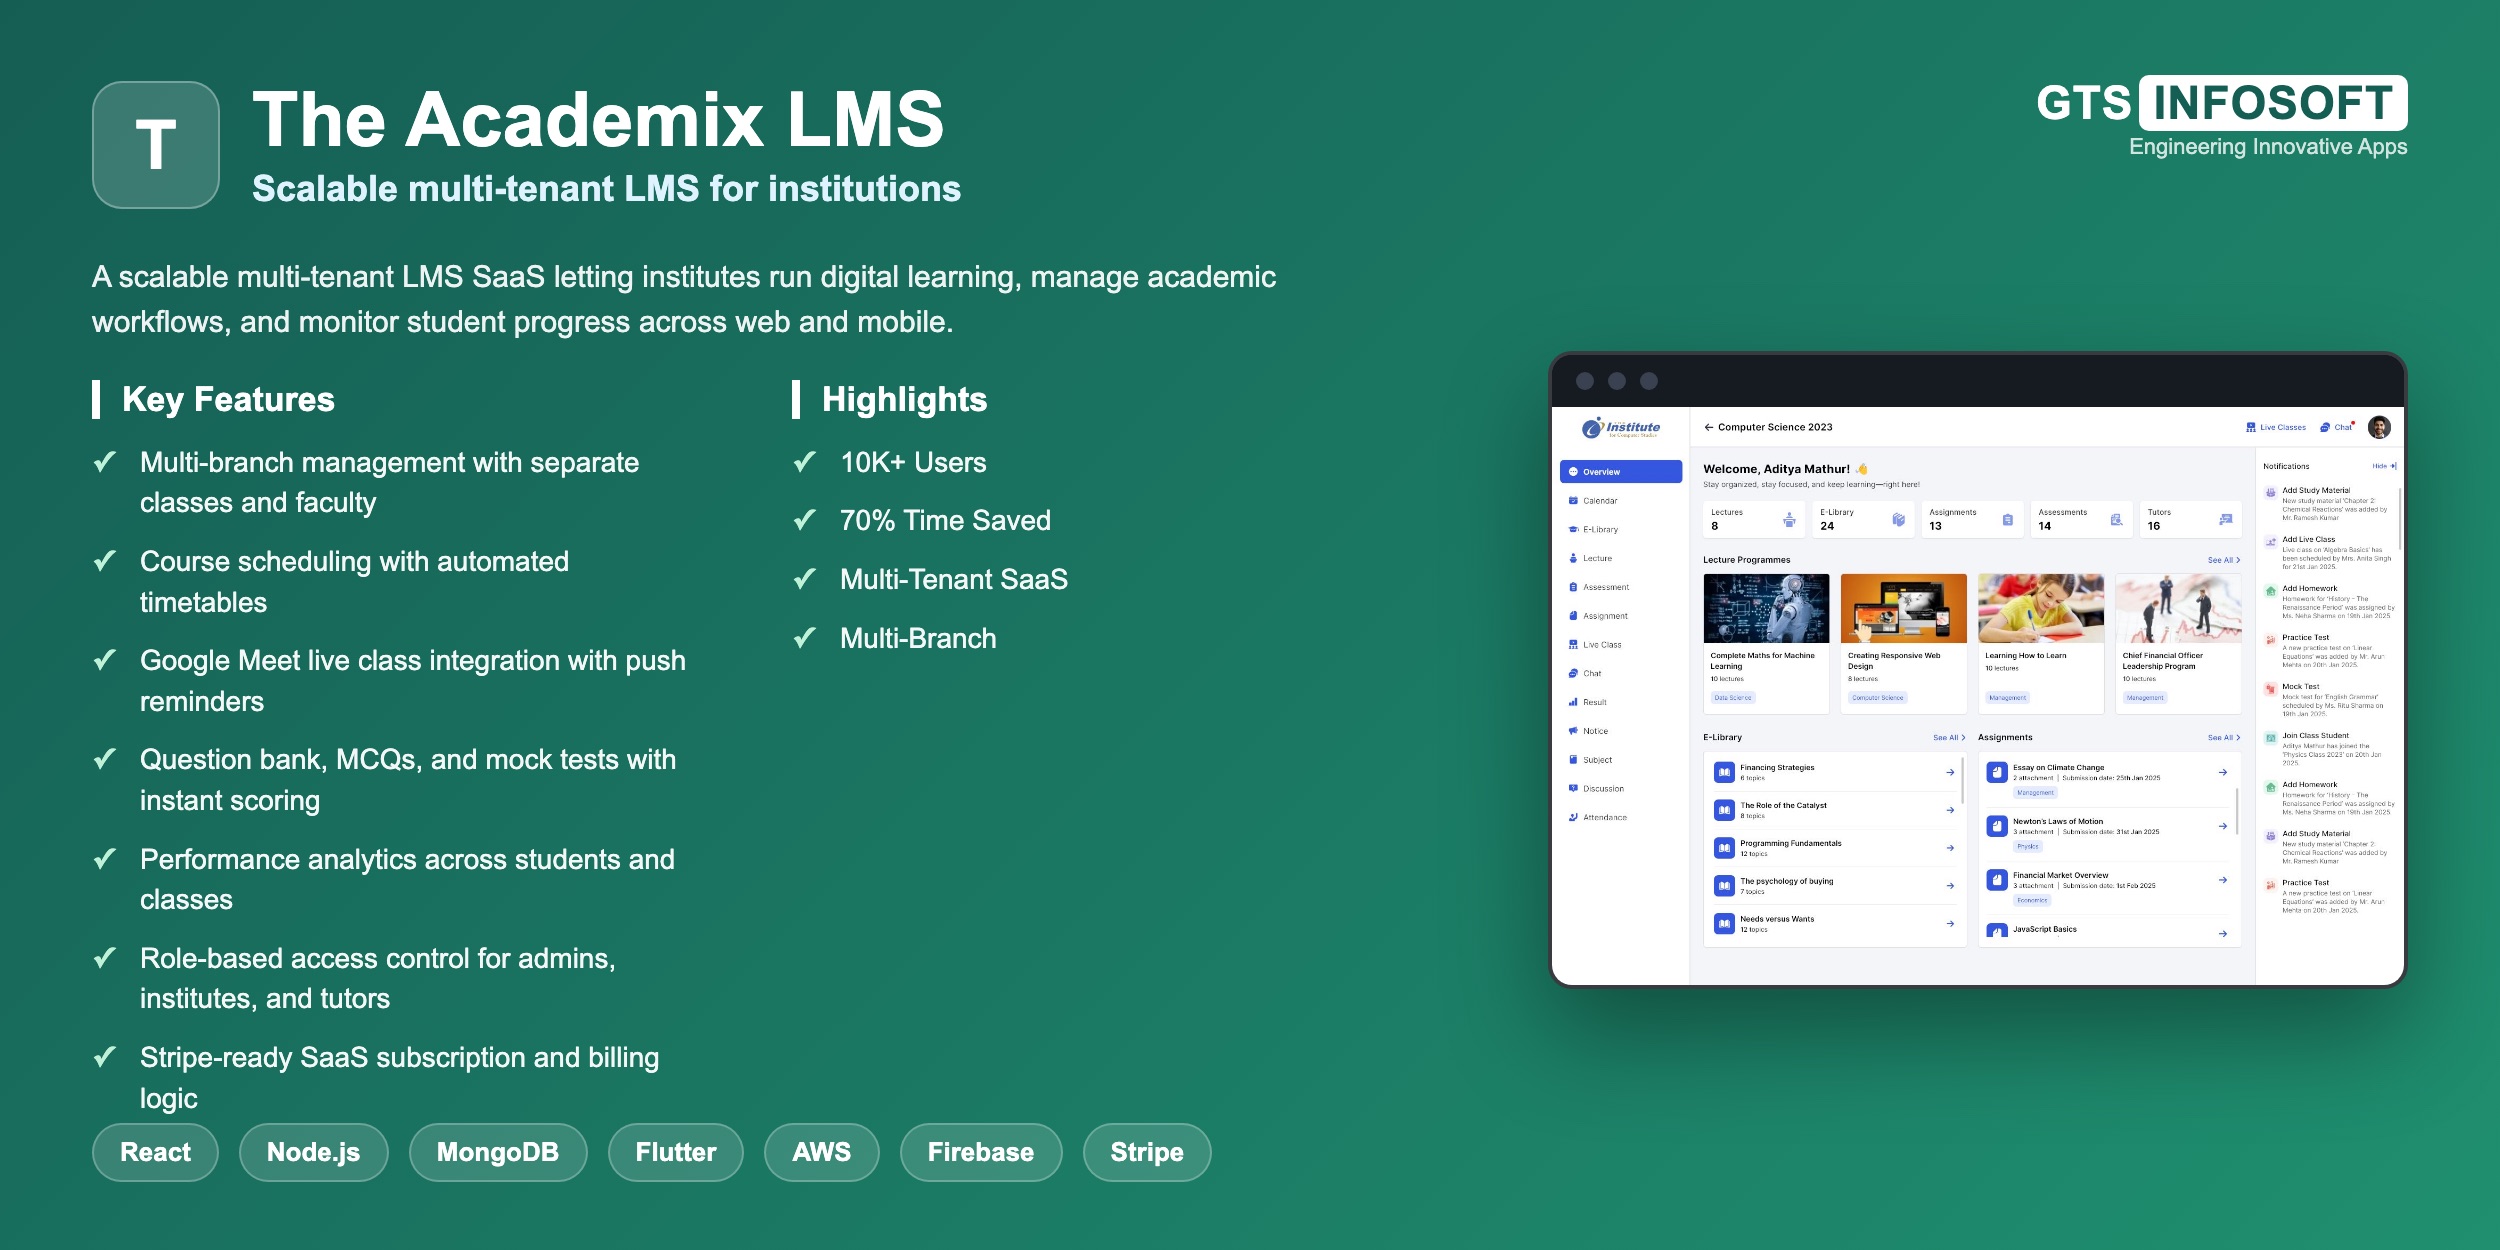Click the Assignment sidebar icon
Screen dimensions: 2500x1250
pos(1573,616)
